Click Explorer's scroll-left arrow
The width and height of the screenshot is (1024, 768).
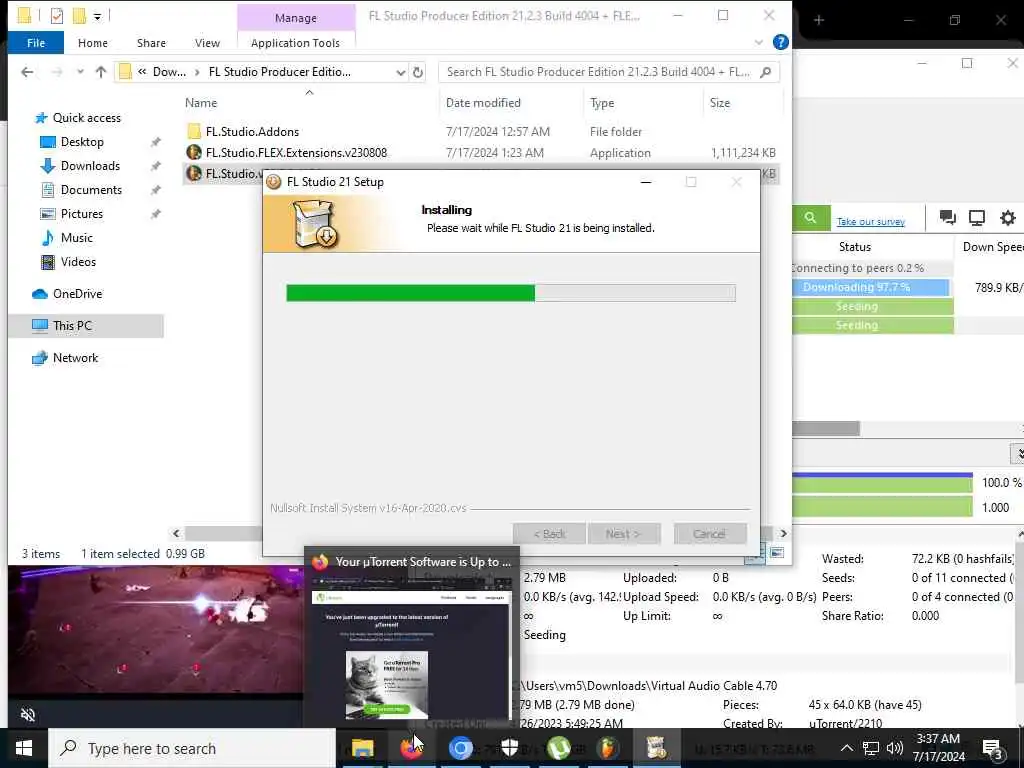(176, 534)
